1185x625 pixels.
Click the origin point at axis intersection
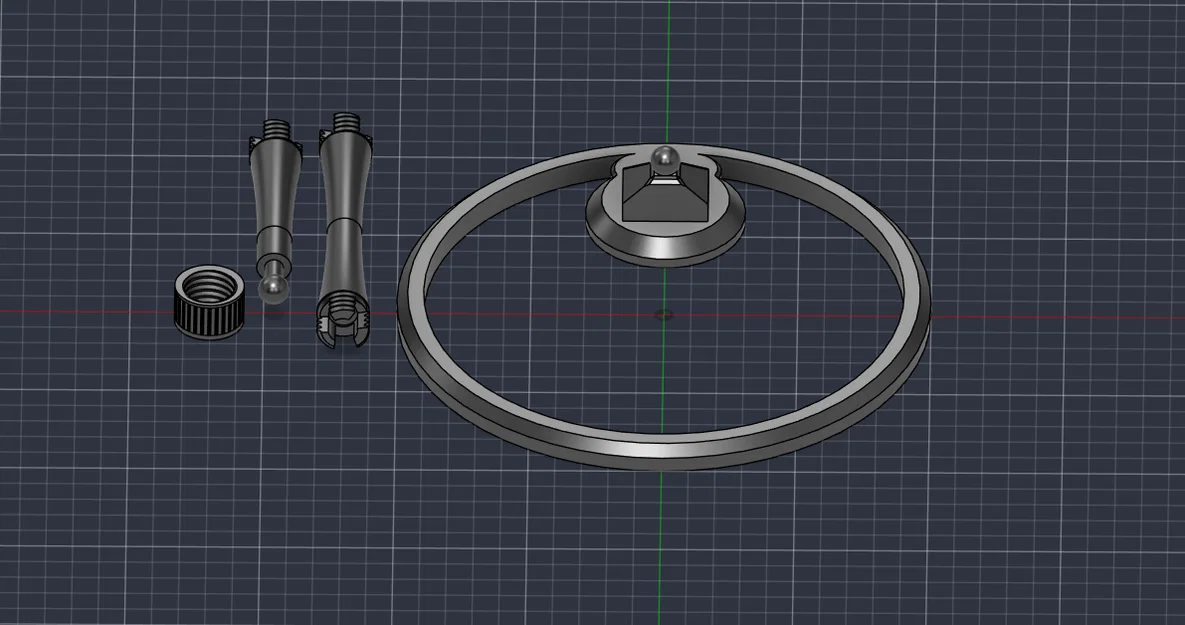click(663, 314)
